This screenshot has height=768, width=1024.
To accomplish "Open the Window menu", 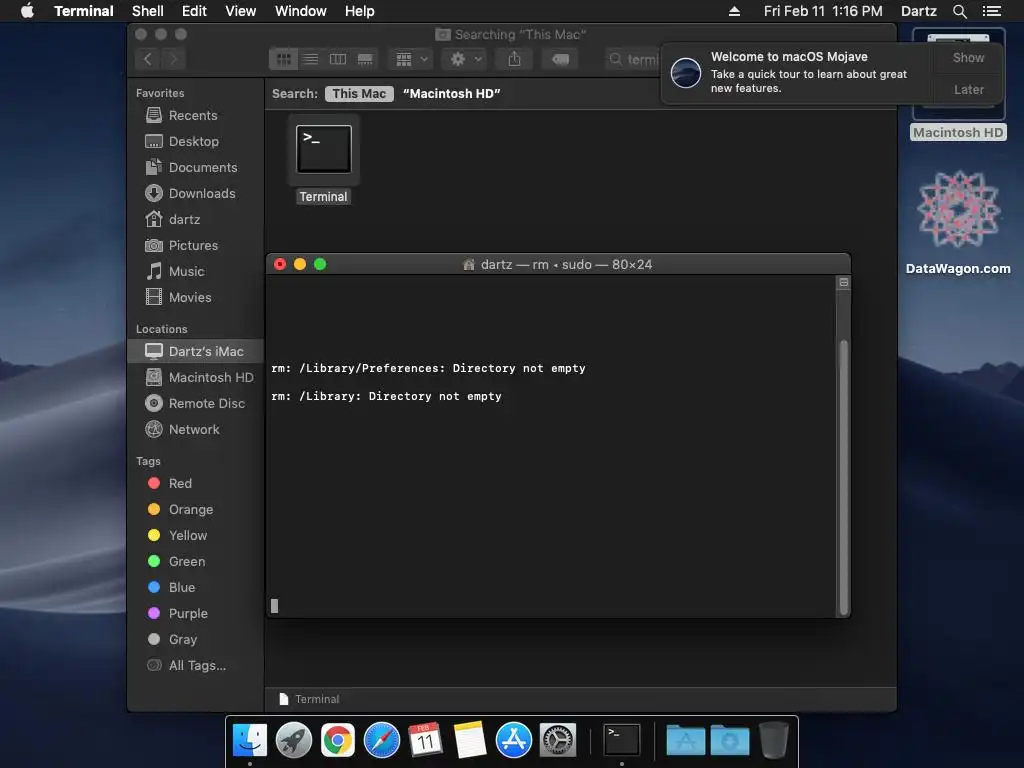I will pyautogui.click(x=300, y=11).
